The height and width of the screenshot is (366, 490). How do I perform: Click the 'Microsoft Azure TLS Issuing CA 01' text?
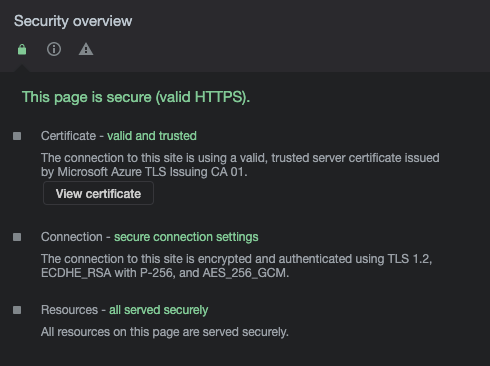pyautogui.click(x=151, y=172)
